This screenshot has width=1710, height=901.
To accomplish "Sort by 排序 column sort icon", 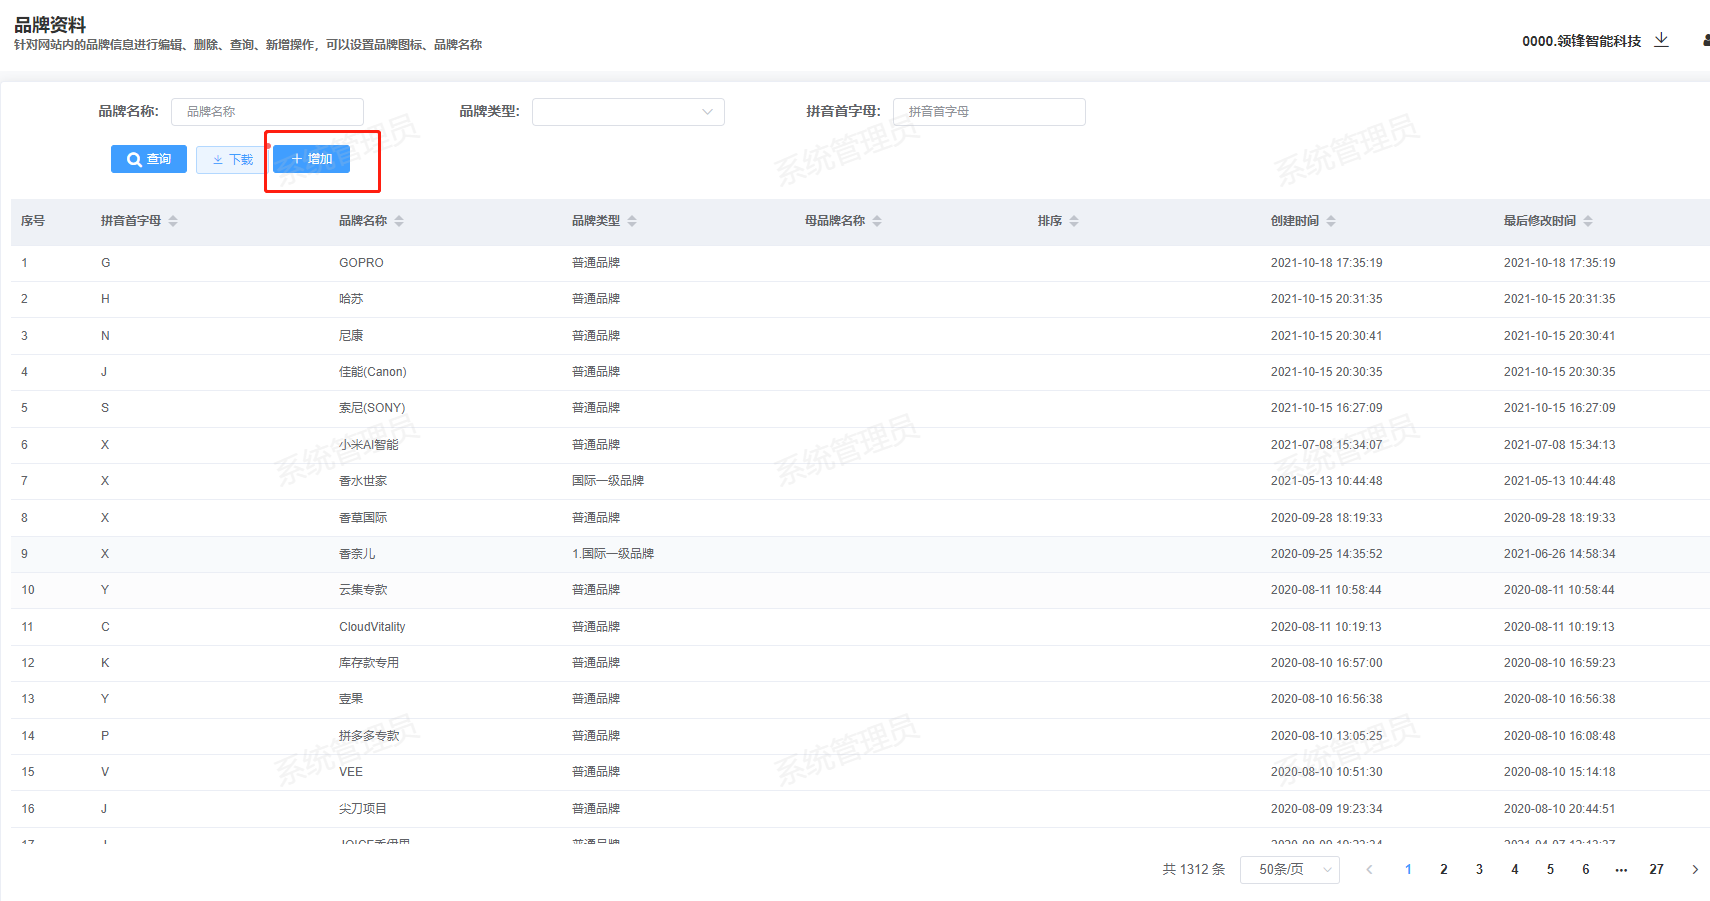I will (x=1074, y=221).
